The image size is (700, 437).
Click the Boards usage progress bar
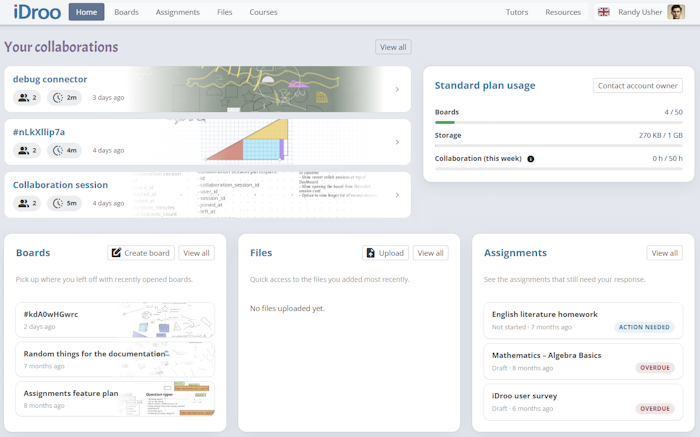click(559, 122)
